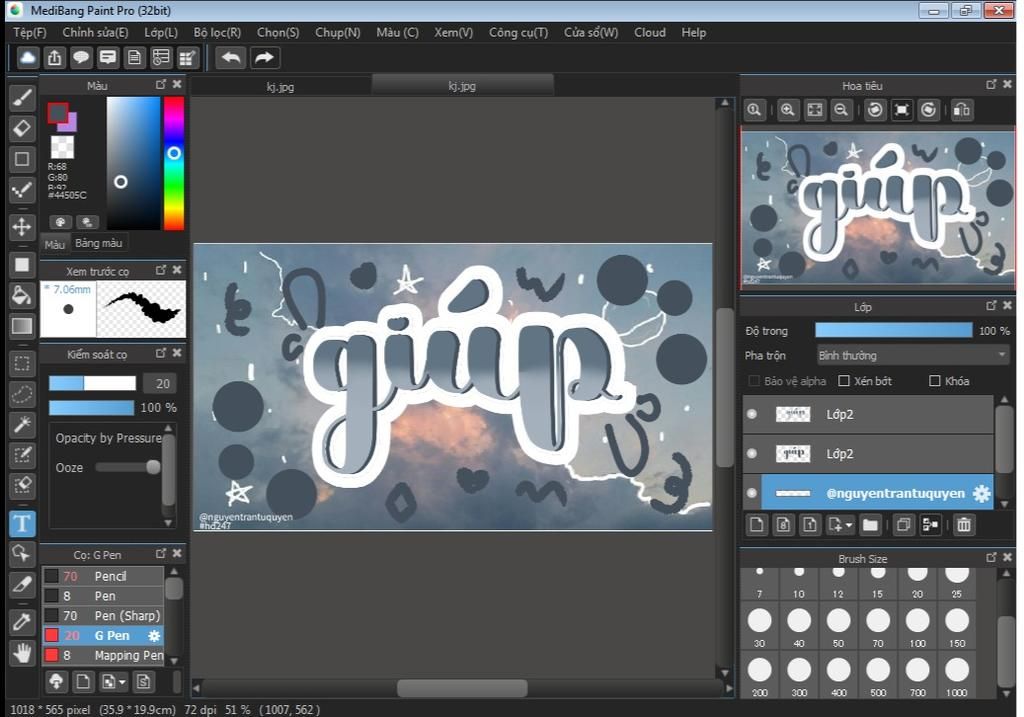The height and width of the screenshot is (717, 1024).
Task: Zoom out using Navigator magnifier minus
Action: (841, 110)
